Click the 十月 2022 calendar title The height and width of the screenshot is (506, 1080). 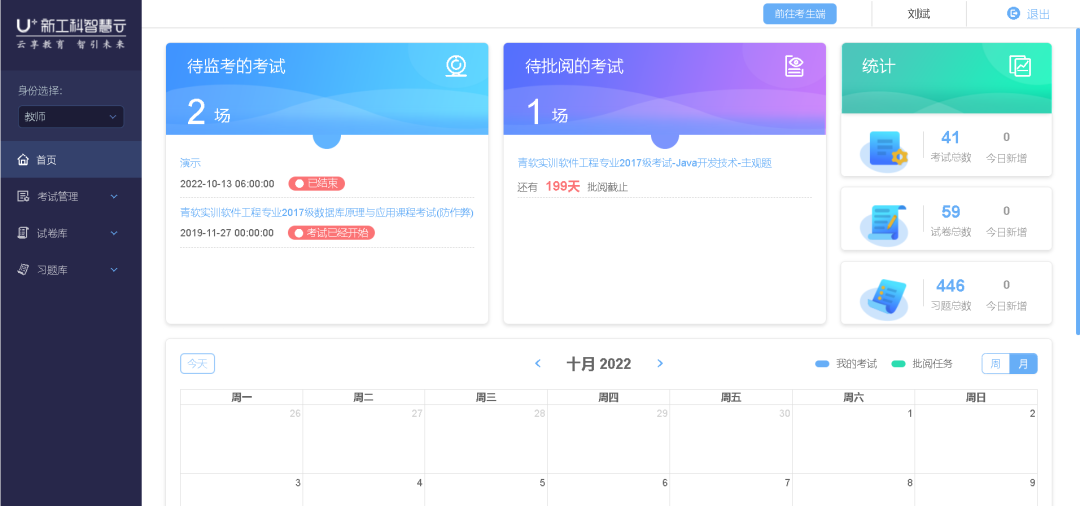599,363
